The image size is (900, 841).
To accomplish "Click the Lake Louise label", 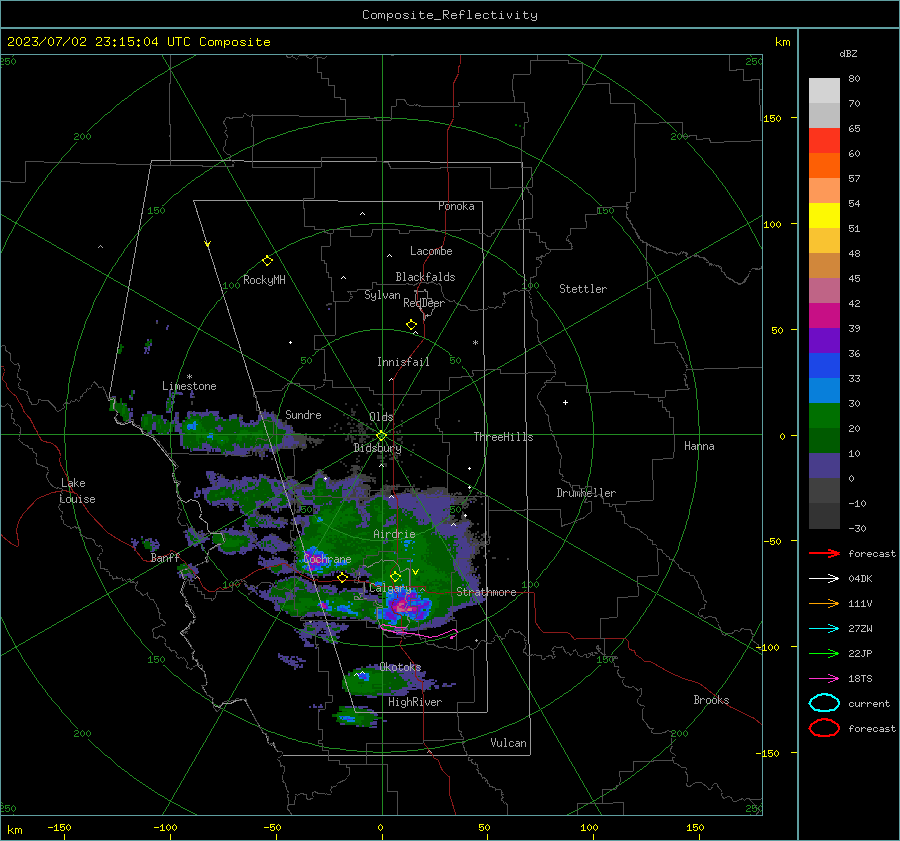I will click(77, 491).
